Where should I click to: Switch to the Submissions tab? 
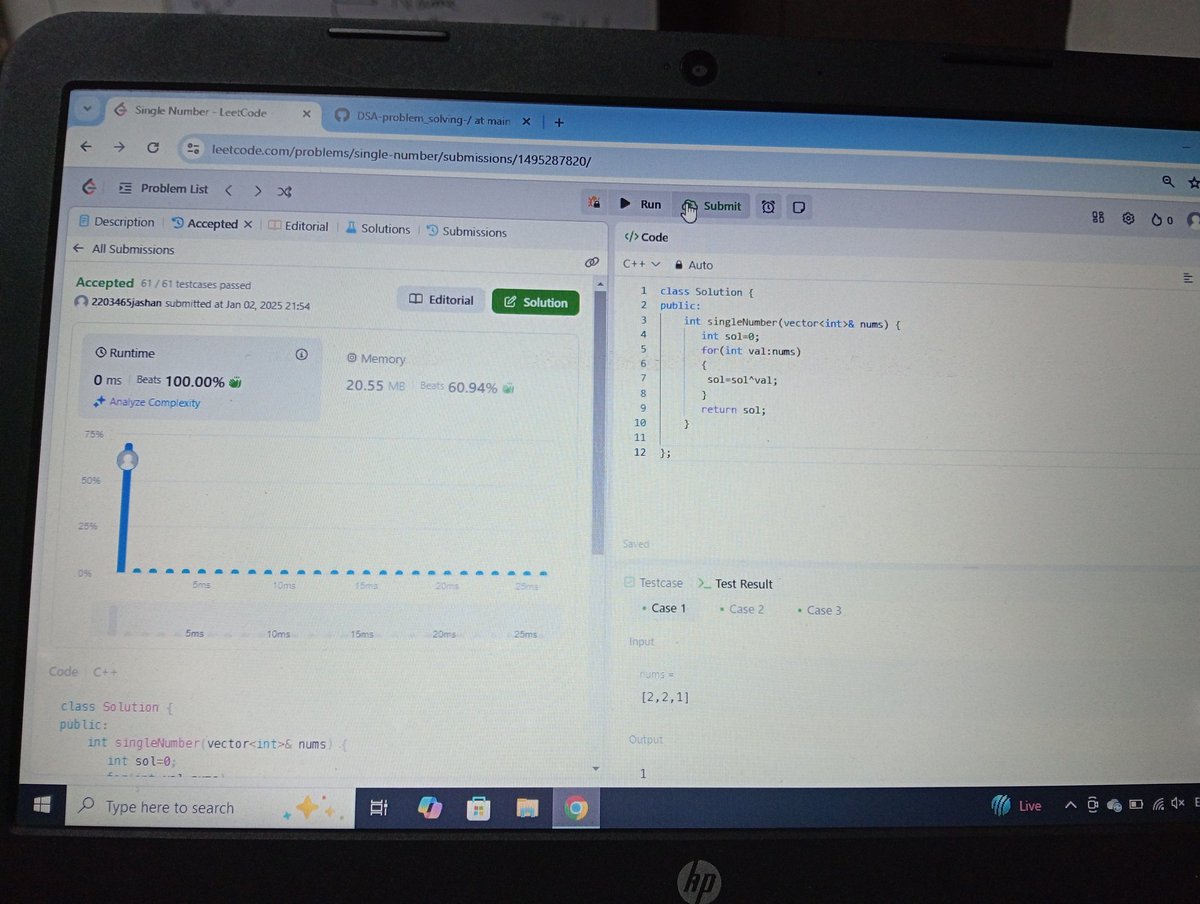point(467,231)
